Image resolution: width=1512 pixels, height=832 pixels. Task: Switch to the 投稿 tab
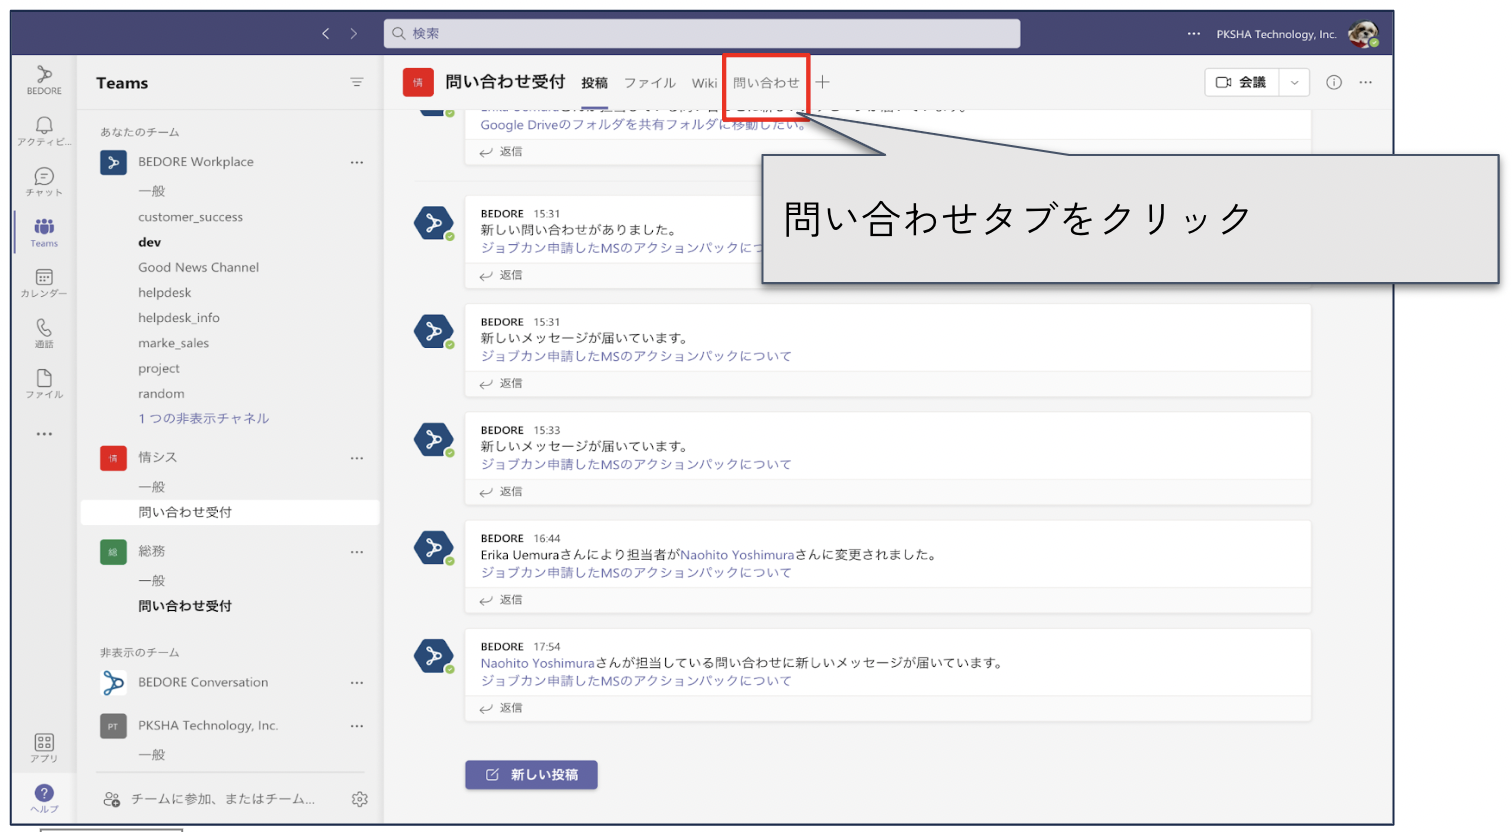(x=594, y=83)
